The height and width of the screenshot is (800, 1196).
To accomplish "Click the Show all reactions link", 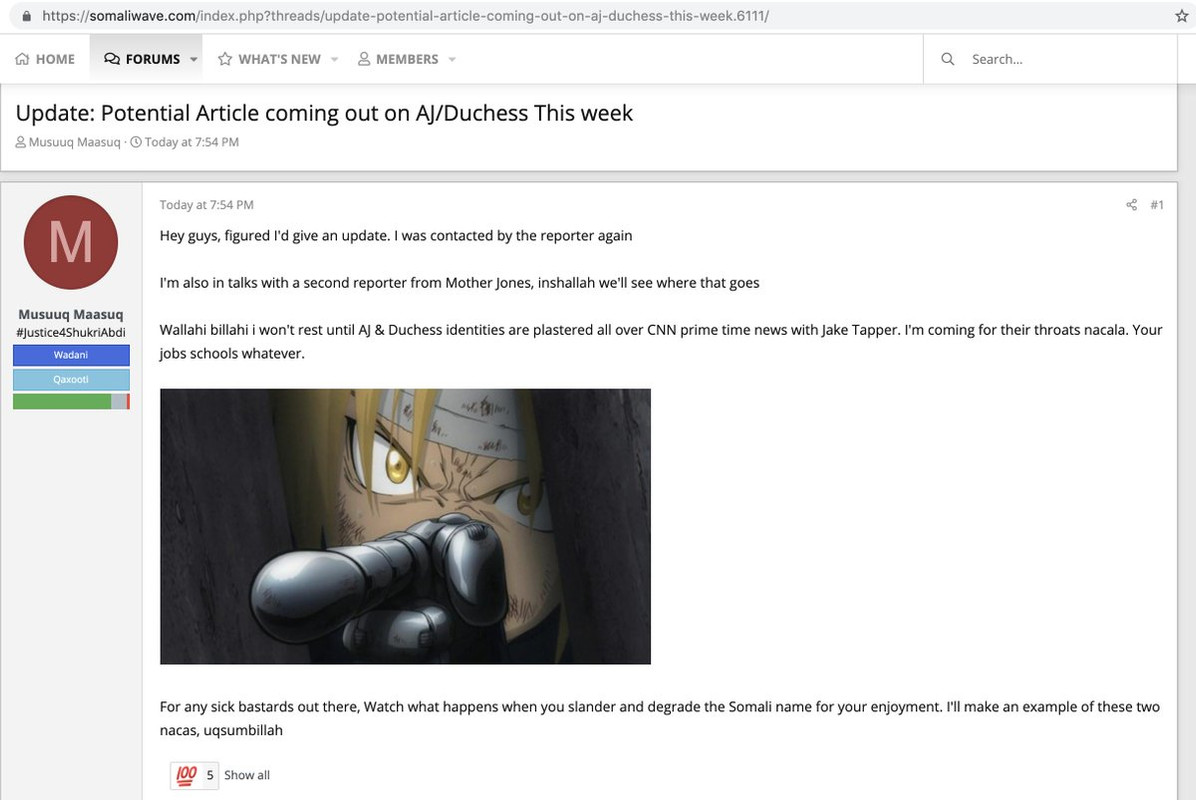I will [247, 775].
